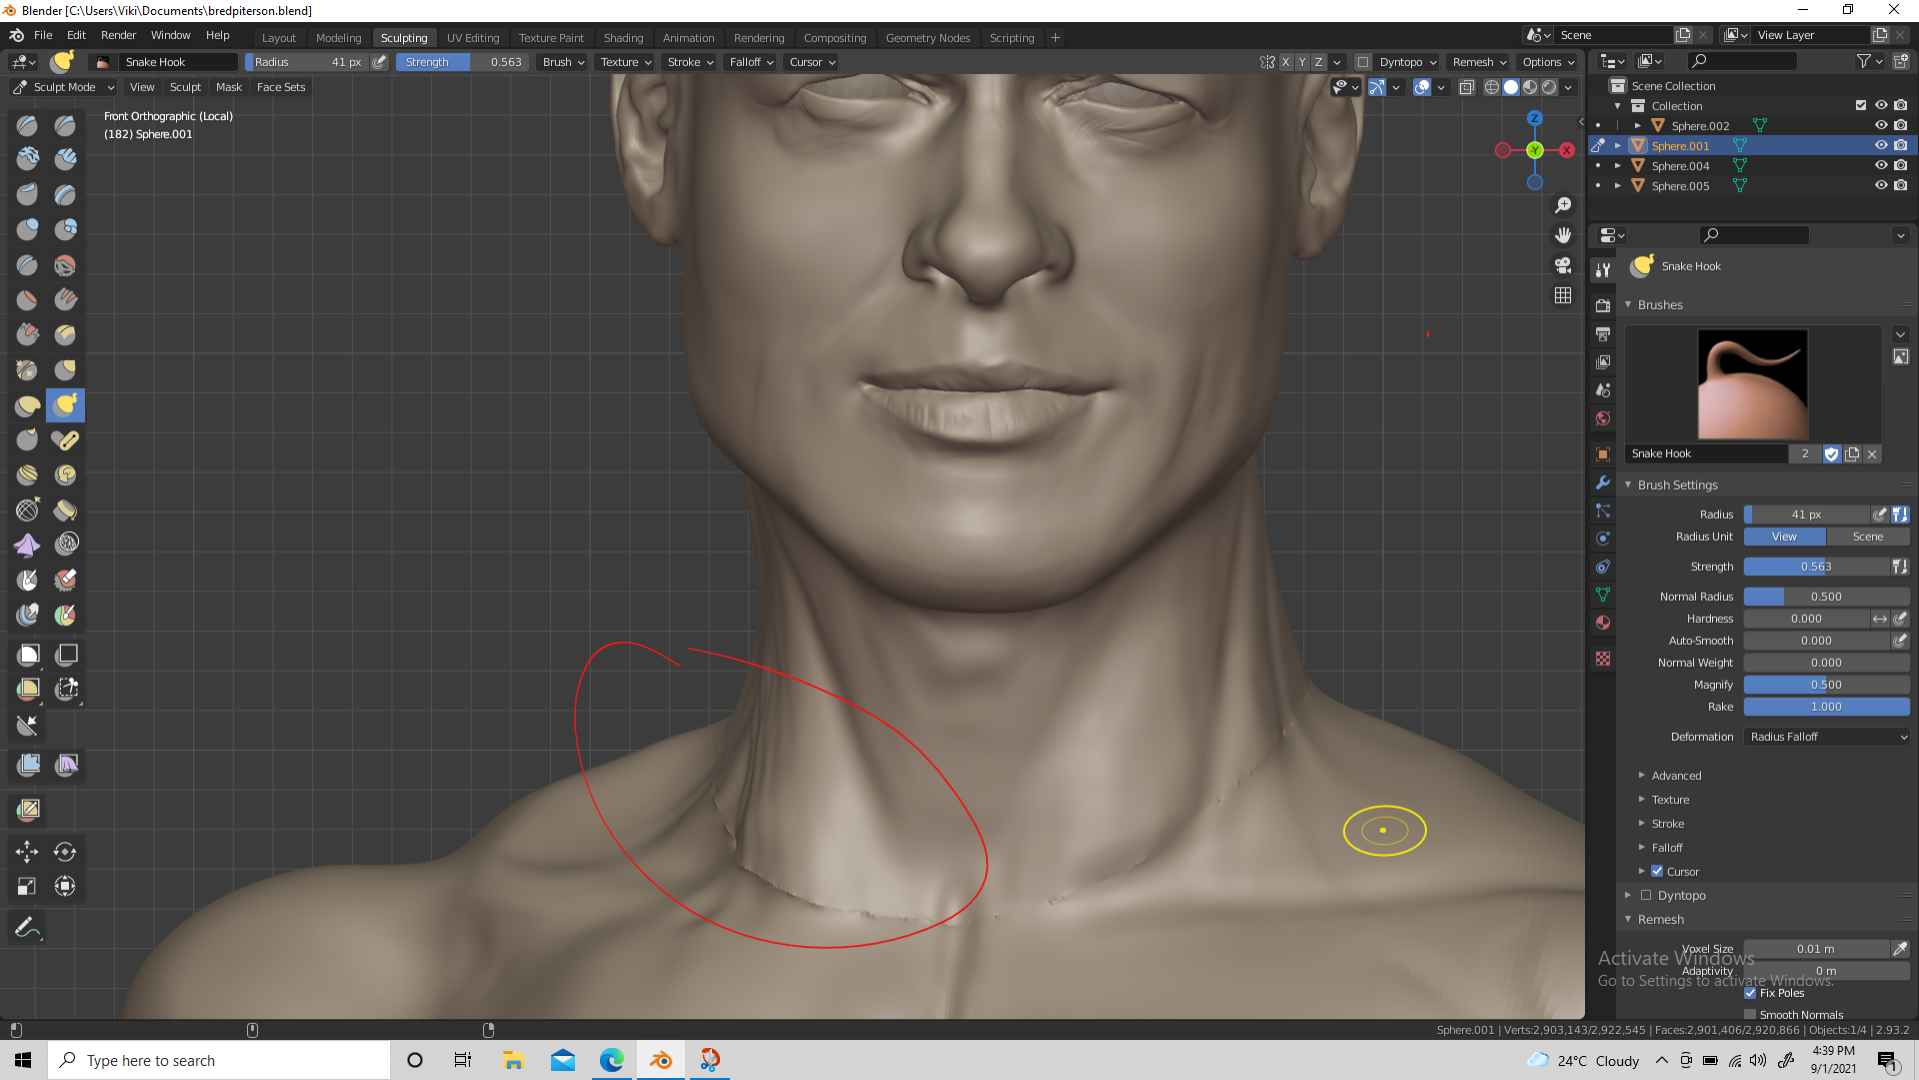Open the Sculpt Mode selector
Screen dimensions: 1919x1080
tap(64, 87)
